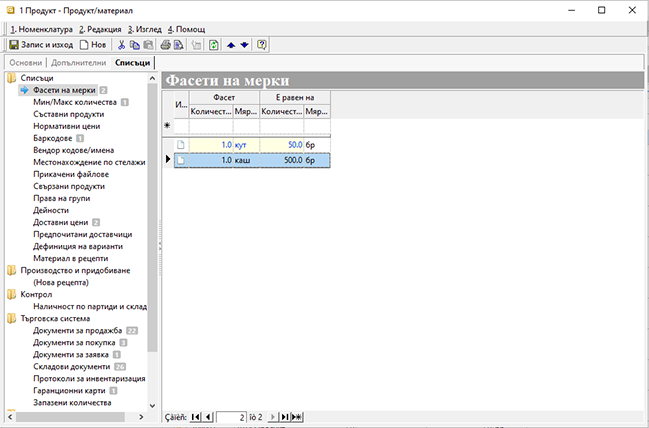
Task: Click the Paste clipboard icon
Action: click(148, 45)
